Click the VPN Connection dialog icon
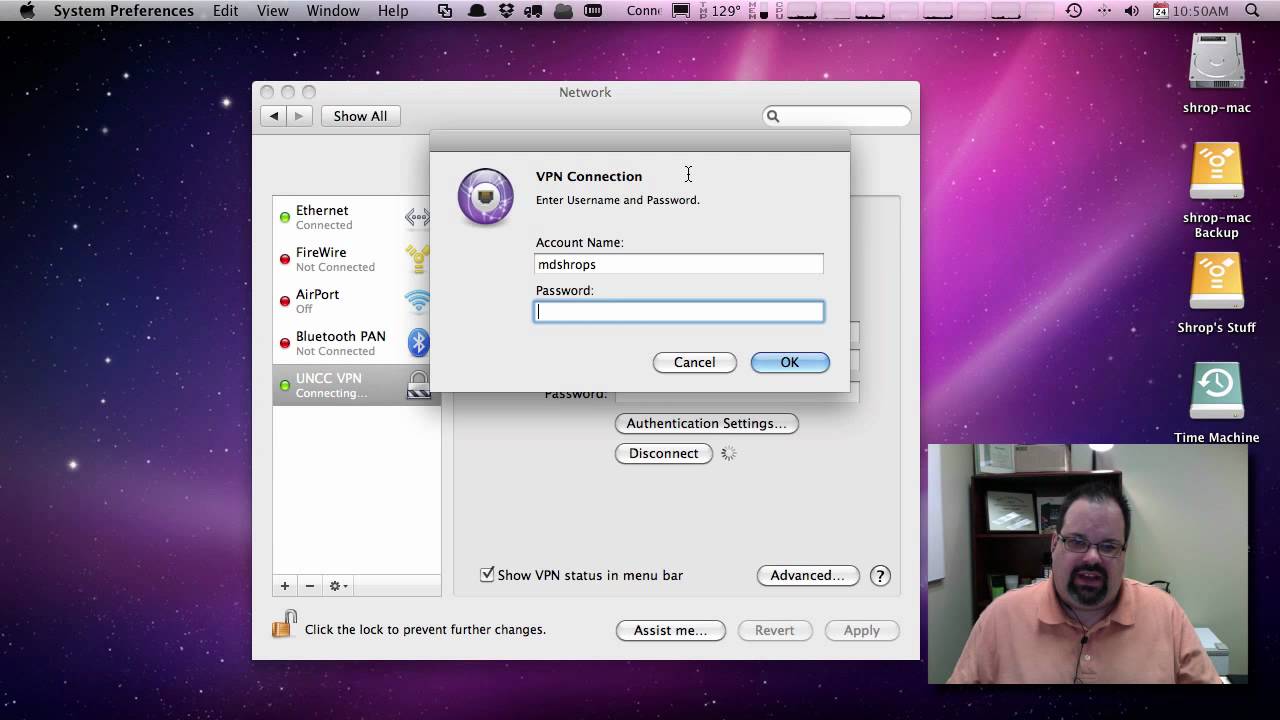The image size is (1280, 720). (485, 196)
